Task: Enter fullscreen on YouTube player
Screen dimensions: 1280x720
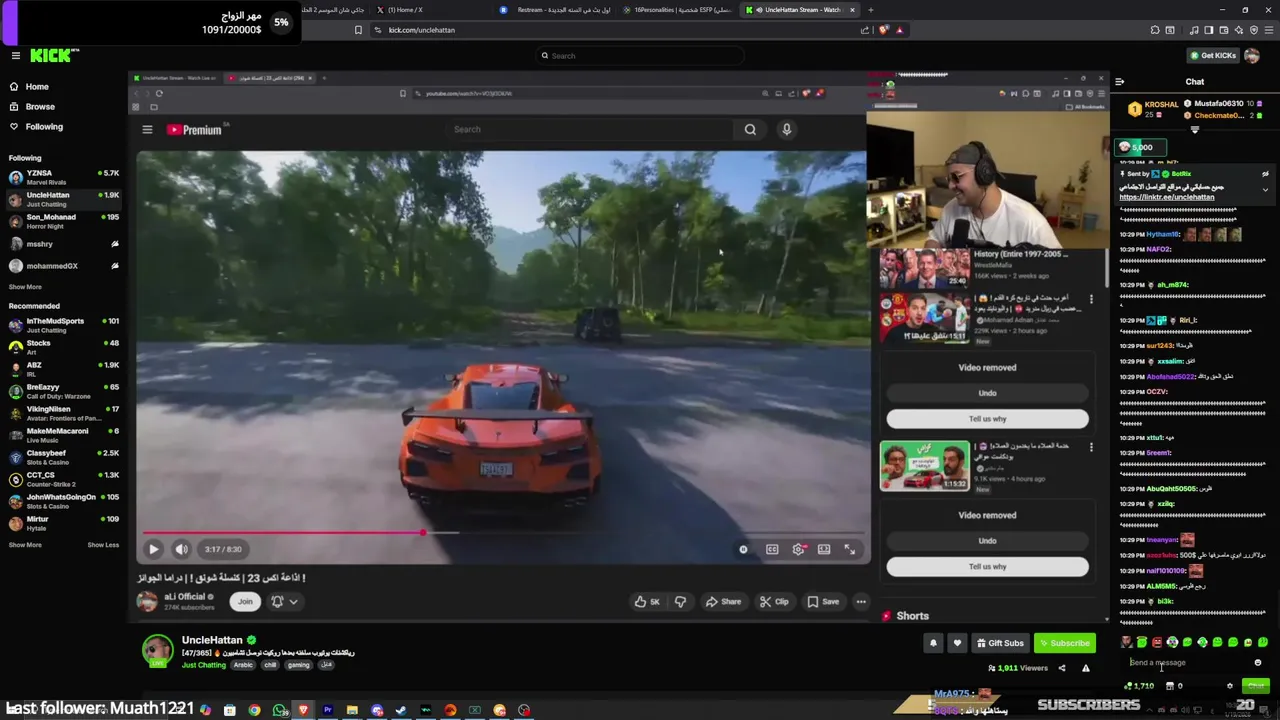Action: pos(849,549)
